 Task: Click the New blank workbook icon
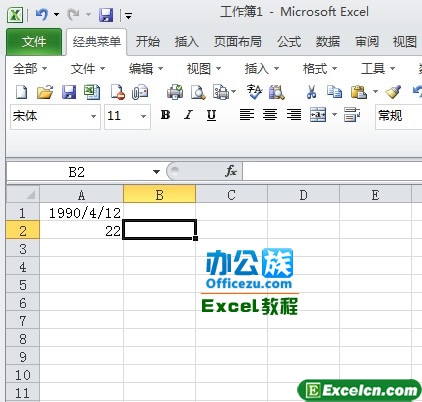pyautogui.click(x=22, y=92)
